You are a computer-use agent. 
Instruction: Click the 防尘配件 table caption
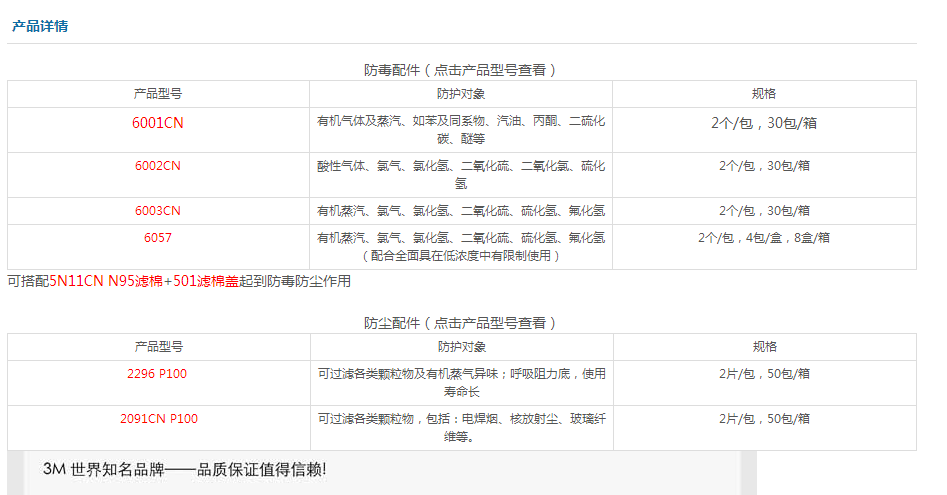[x=460, y=324]
